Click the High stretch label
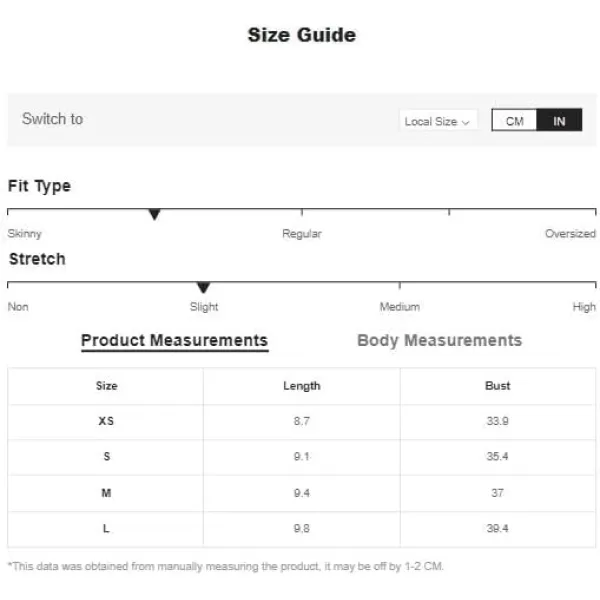Viewport: 600px width, 600px height. 584,307
